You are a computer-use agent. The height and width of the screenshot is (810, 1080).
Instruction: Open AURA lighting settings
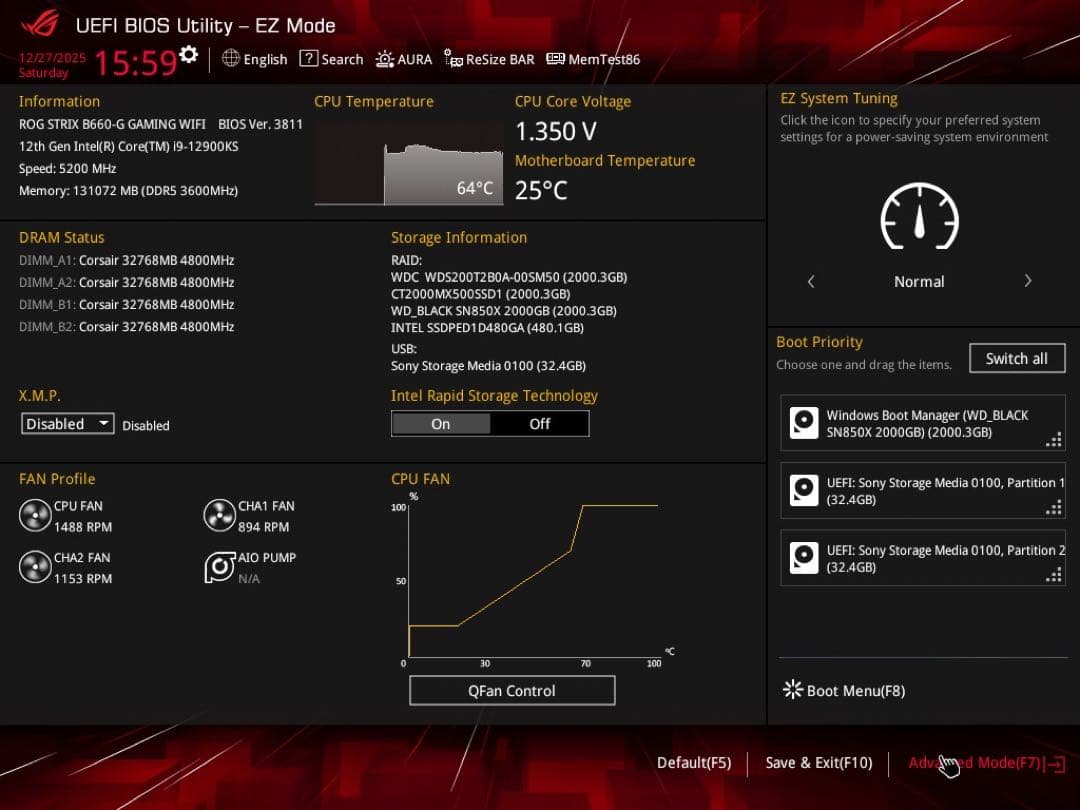(x=404, y=59)
